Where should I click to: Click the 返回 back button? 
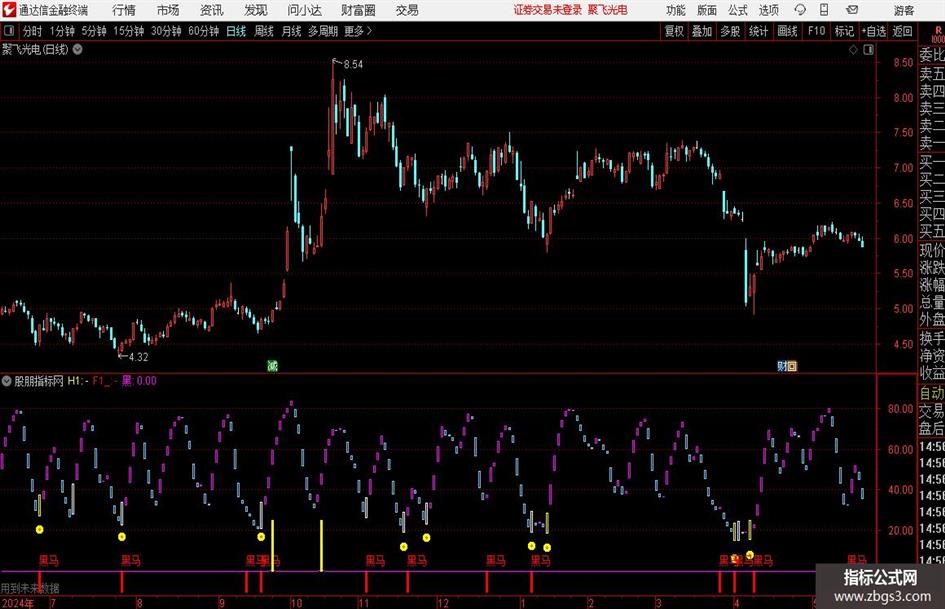(x=902, y=31)
